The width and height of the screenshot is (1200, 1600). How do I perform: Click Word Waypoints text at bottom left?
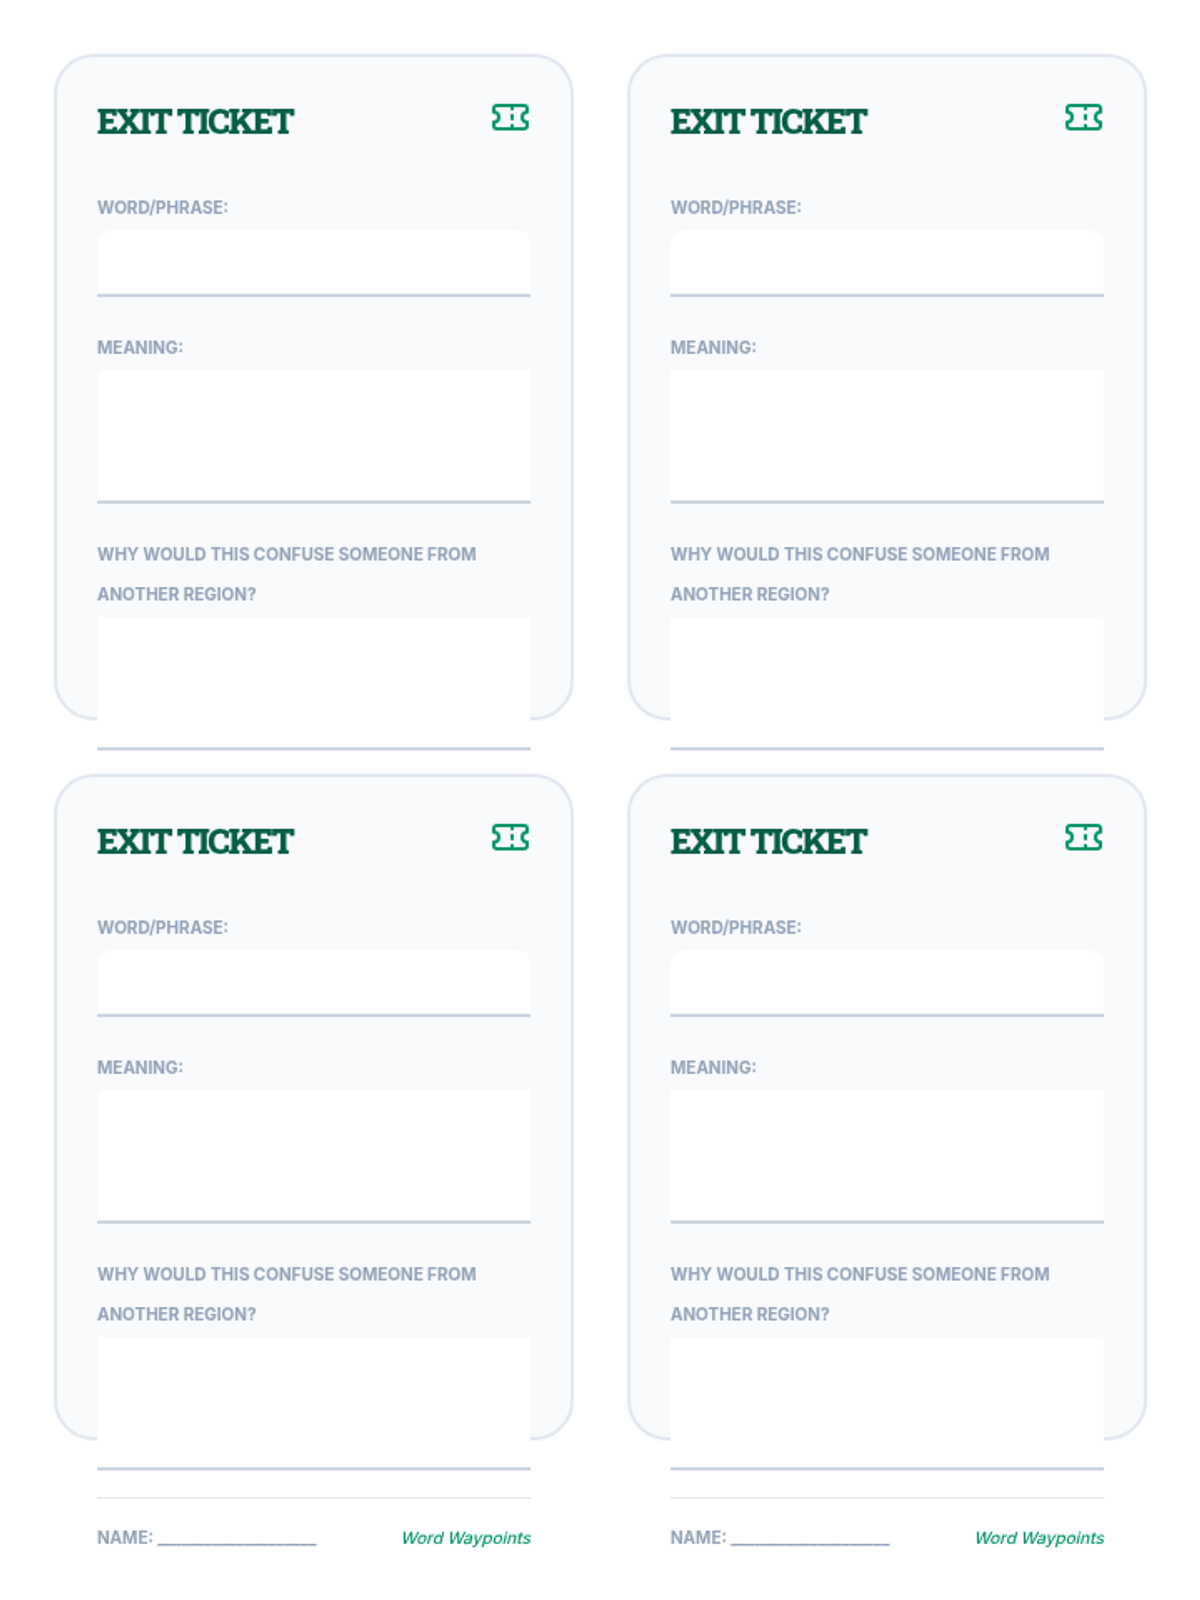click(x=466, y=1538)
